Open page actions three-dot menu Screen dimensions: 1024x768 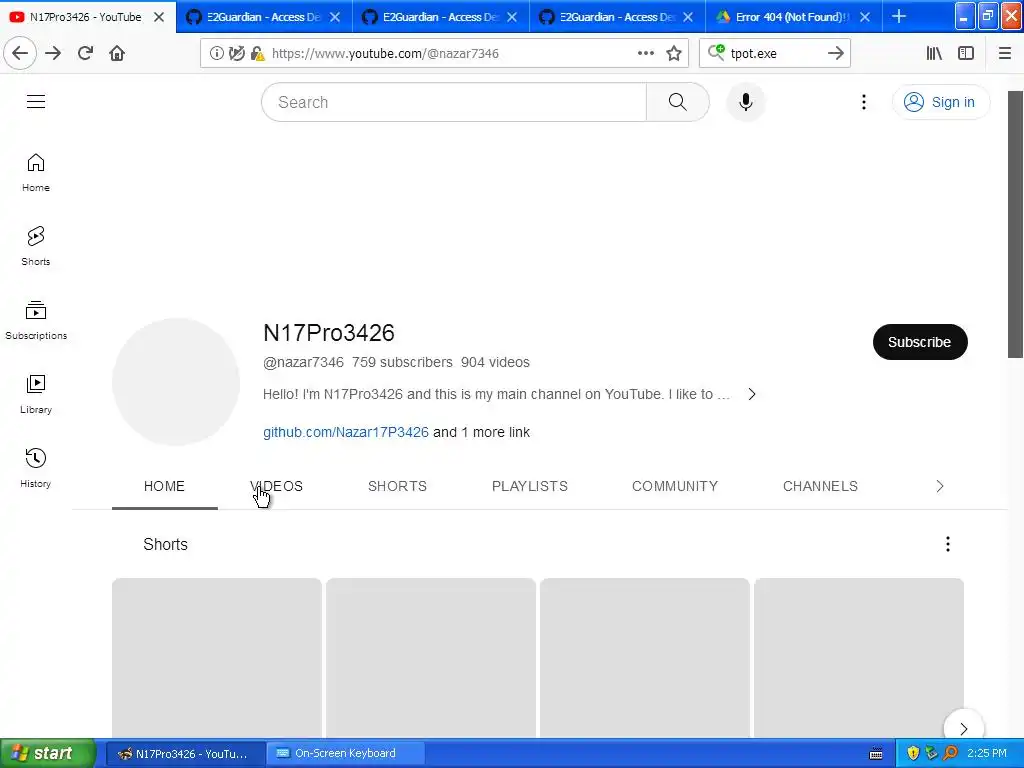(645, 53)
